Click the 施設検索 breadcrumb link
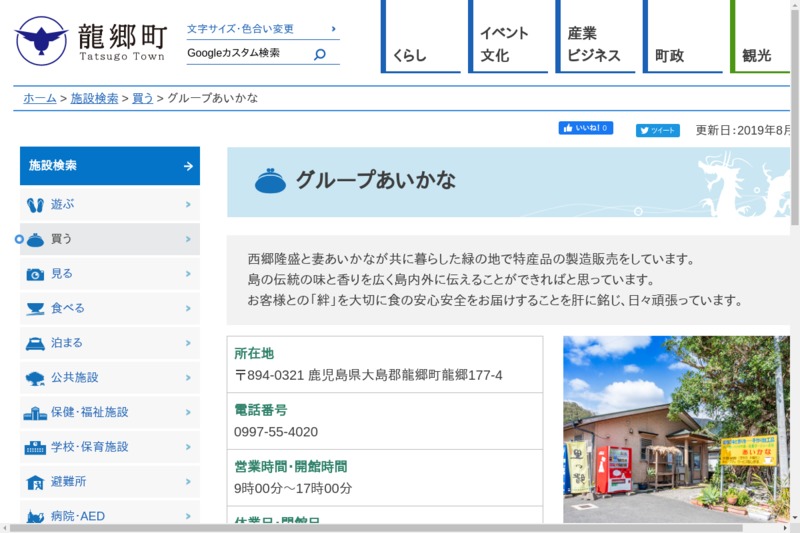The height and width of the screenshot is (533, 800). tap(94, 98)
